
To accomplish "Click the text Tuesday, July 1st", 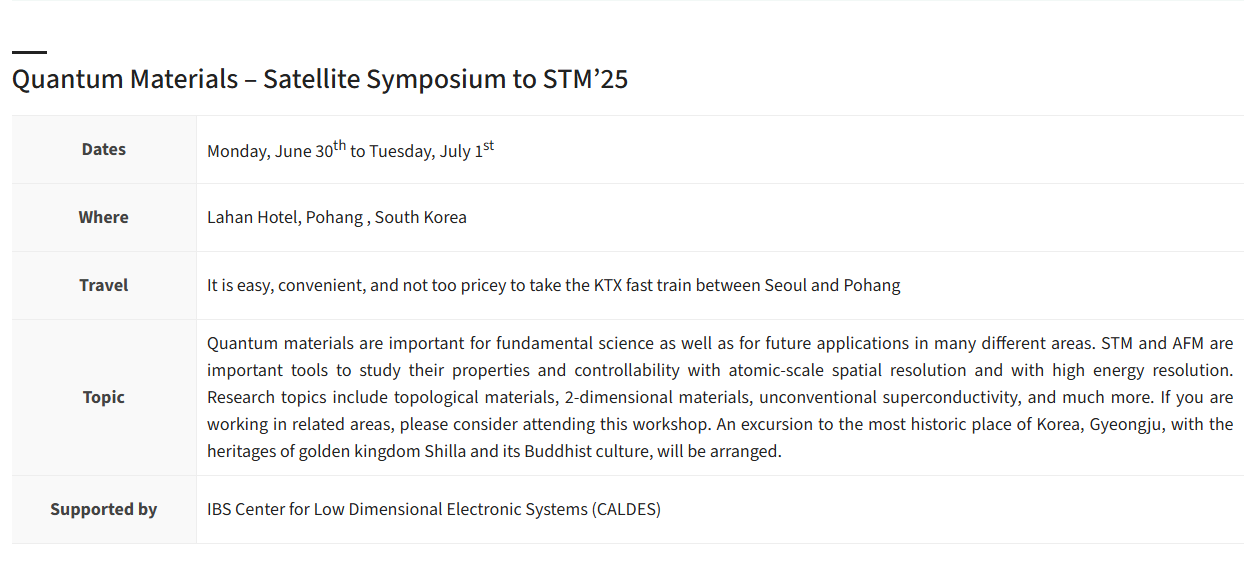I will 432,150.
